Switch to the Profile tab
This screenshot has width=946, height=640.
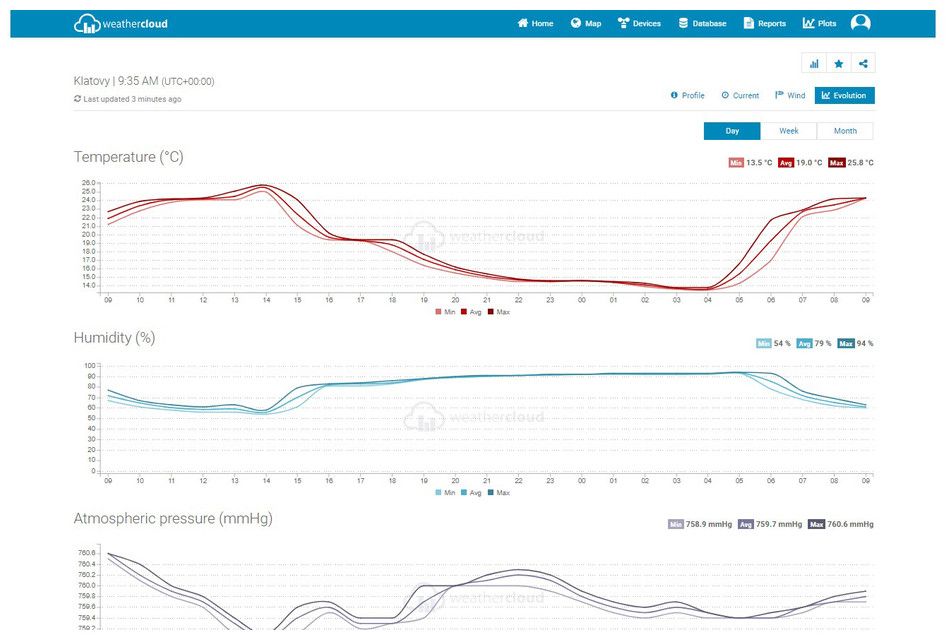(x=687, y=96)
